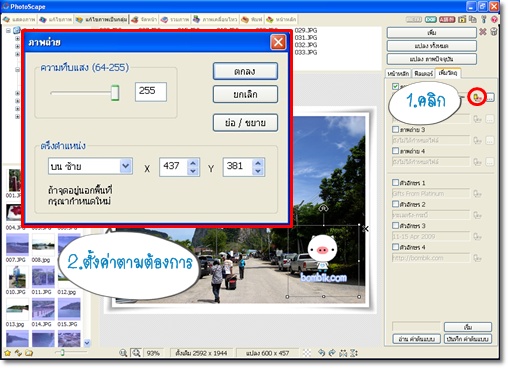
Task: Select the batch editor tab in main toolbar
Action: 101,20
